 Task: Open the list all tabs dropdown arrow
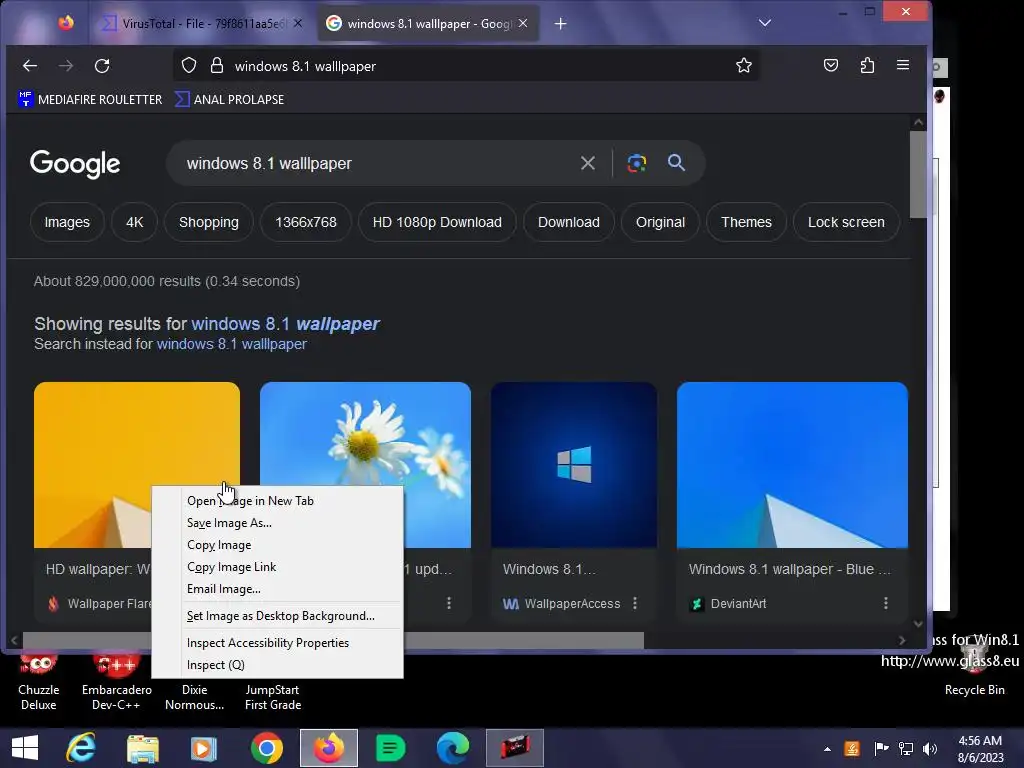(x=765, y=23)
